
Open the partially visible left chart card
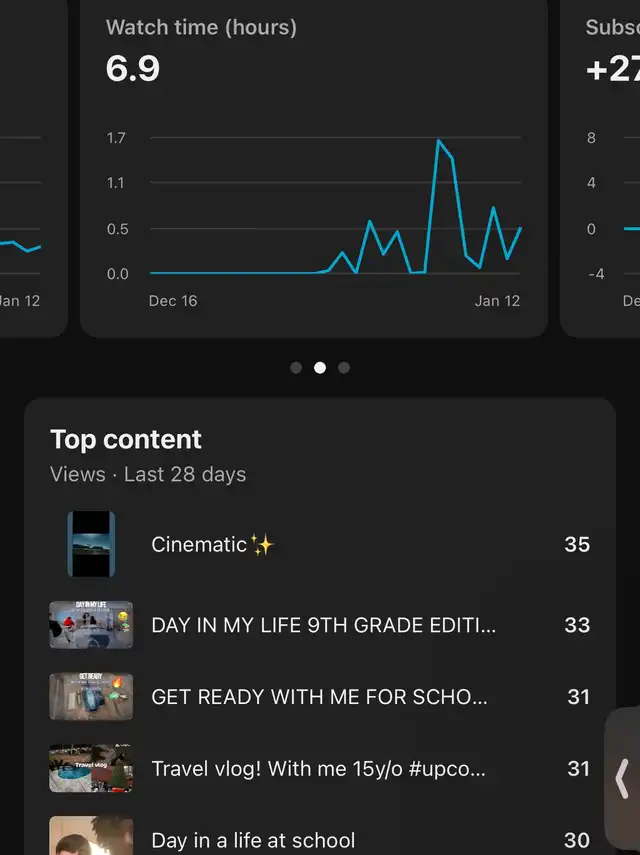point(34,168)
